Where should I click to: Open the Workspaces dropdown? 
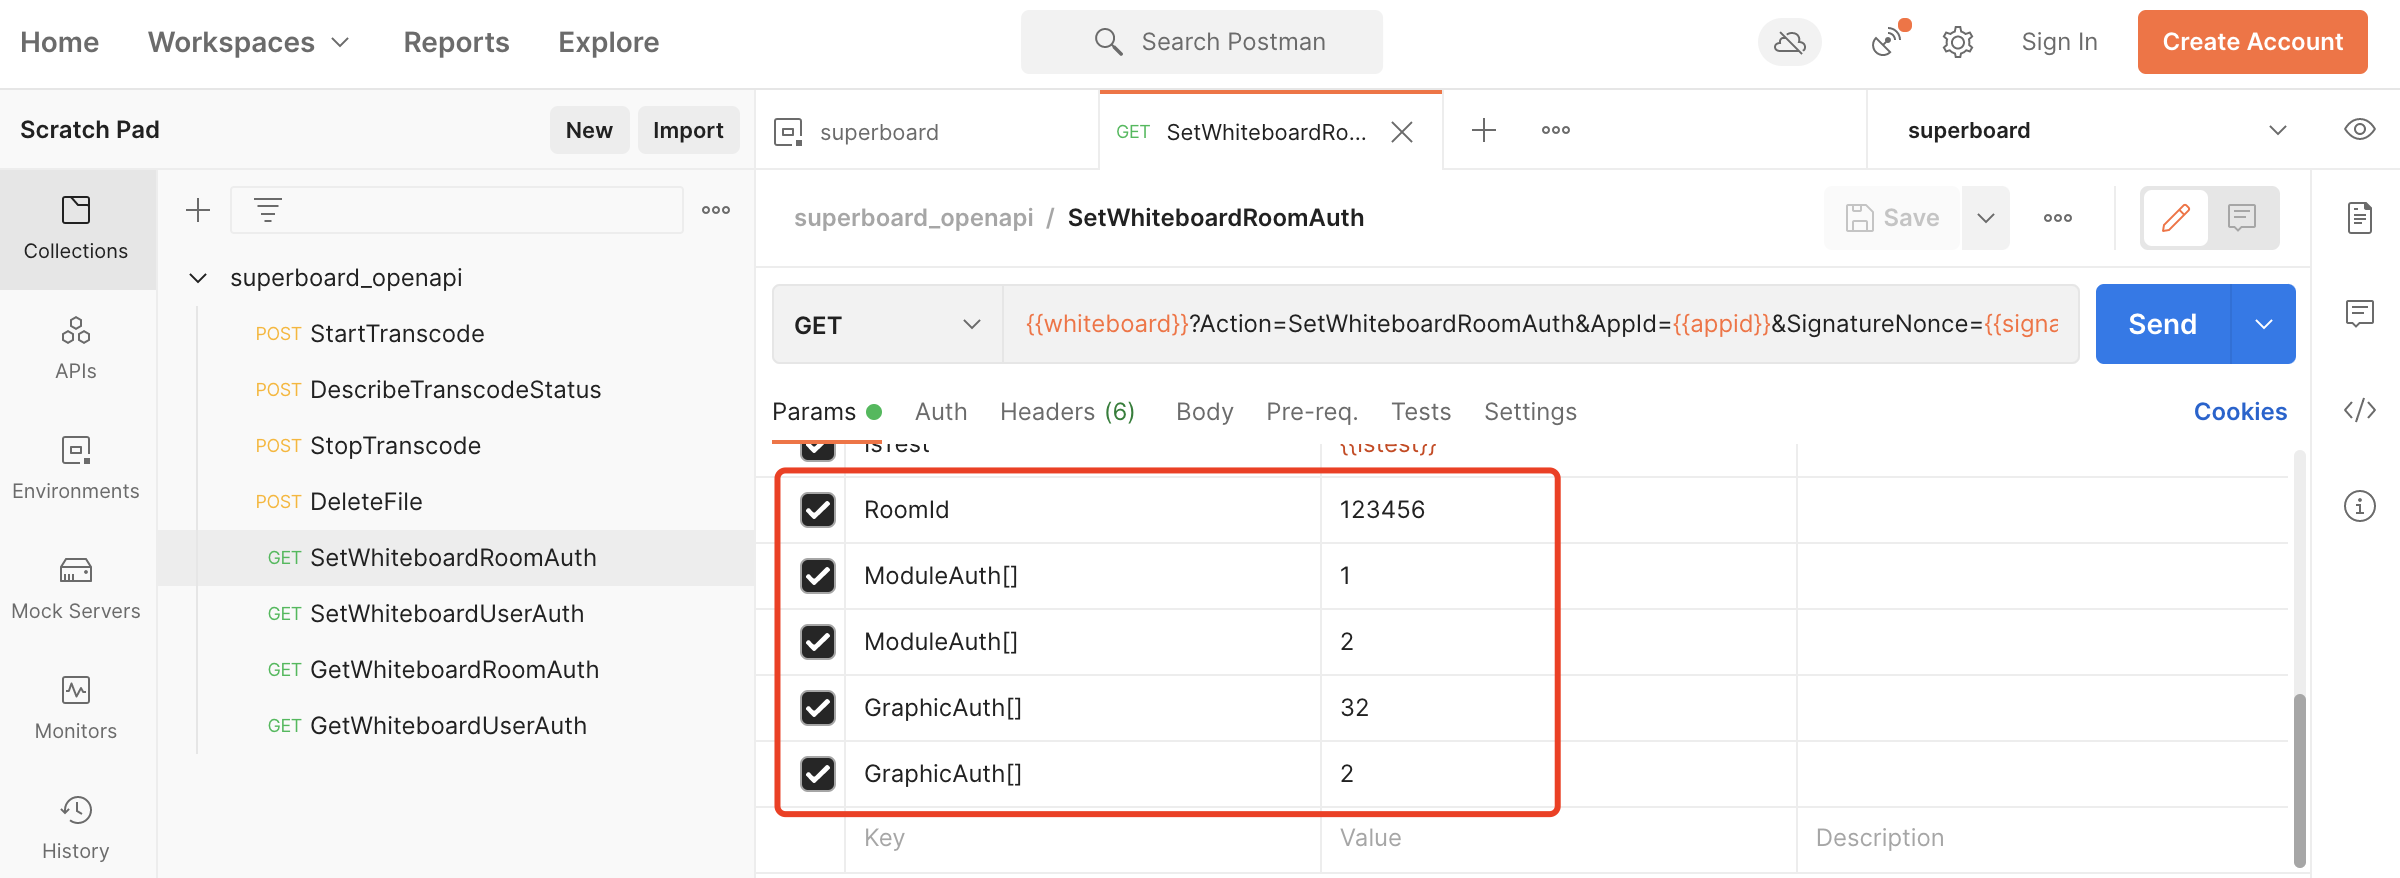[248, 42]
